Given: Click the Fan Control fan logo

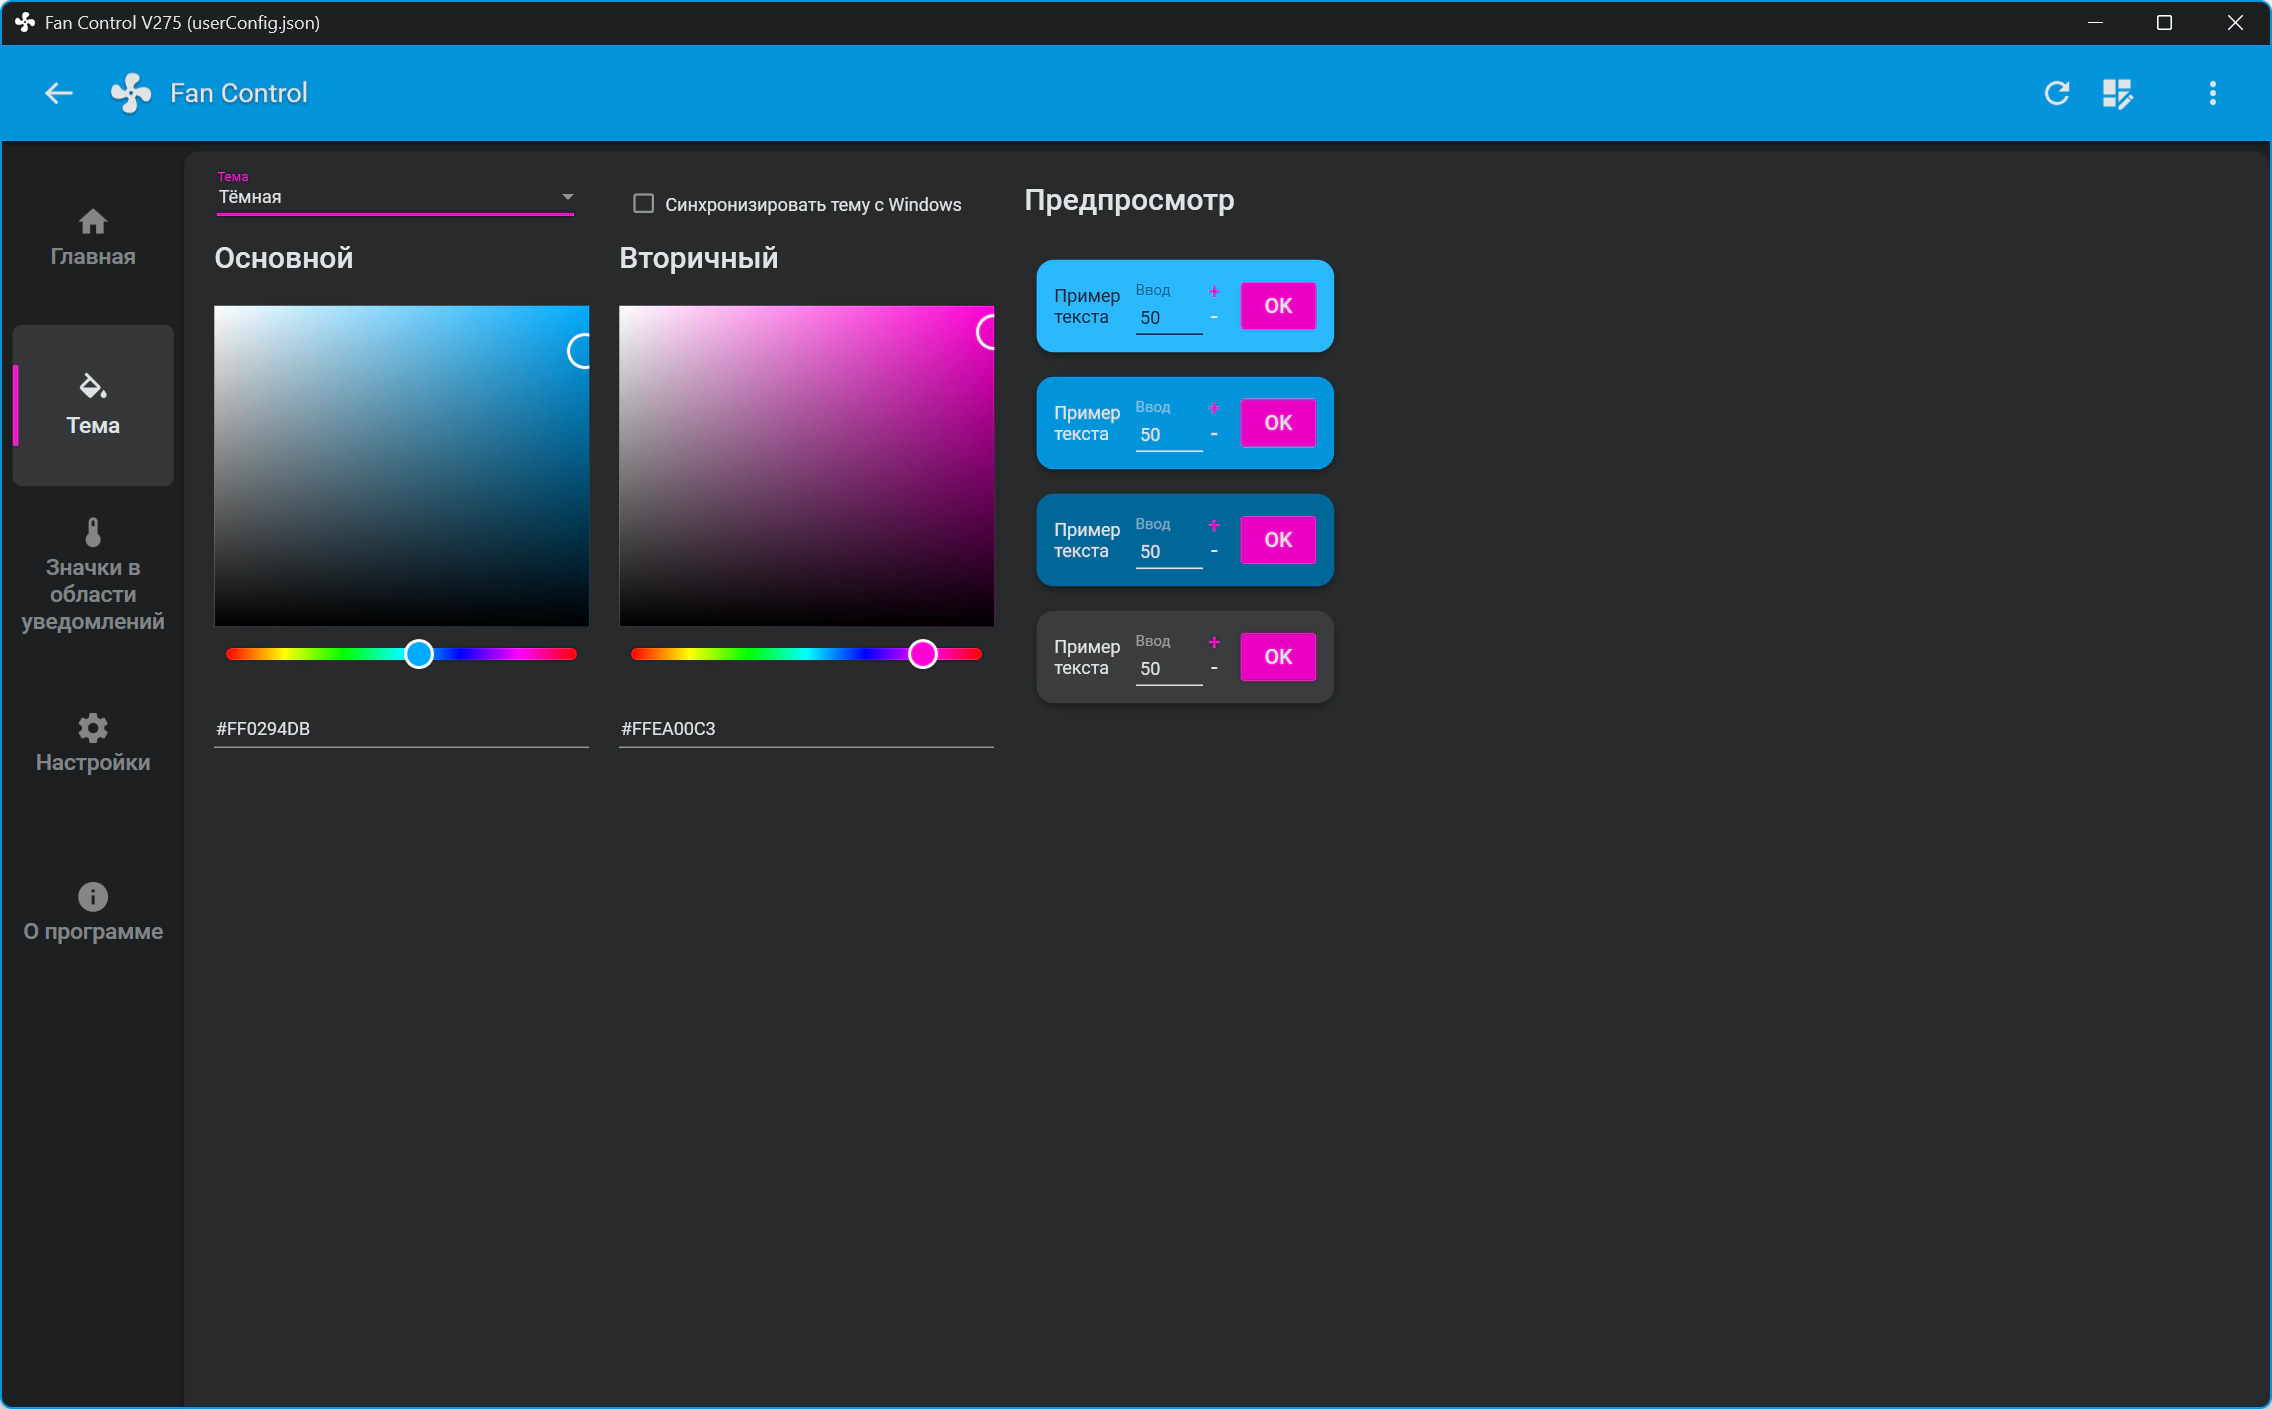Looking at the screenshot, I should coord(131,93).
